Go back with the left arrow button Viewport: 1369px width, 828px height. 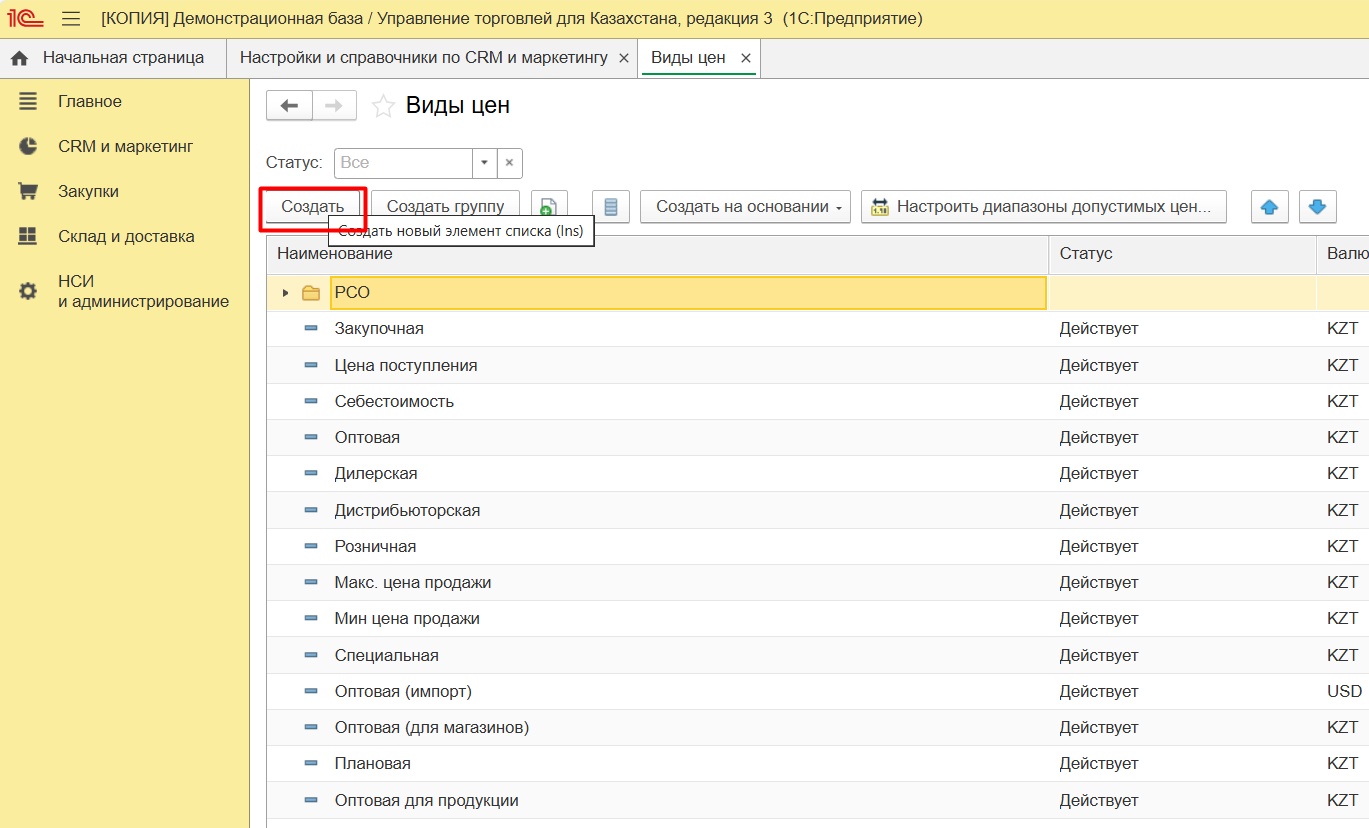[289, 106]
